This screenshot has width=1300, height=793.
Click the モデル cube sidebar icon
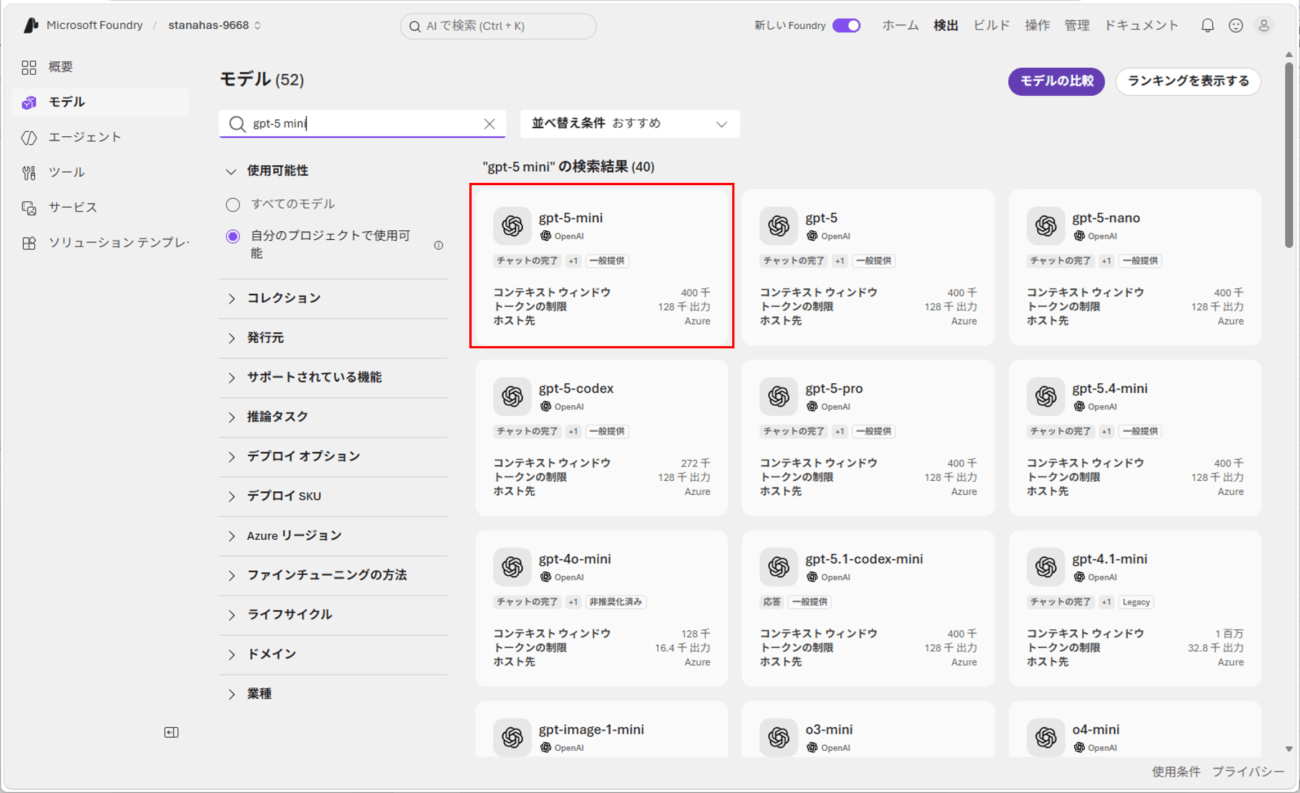point(29,102)
